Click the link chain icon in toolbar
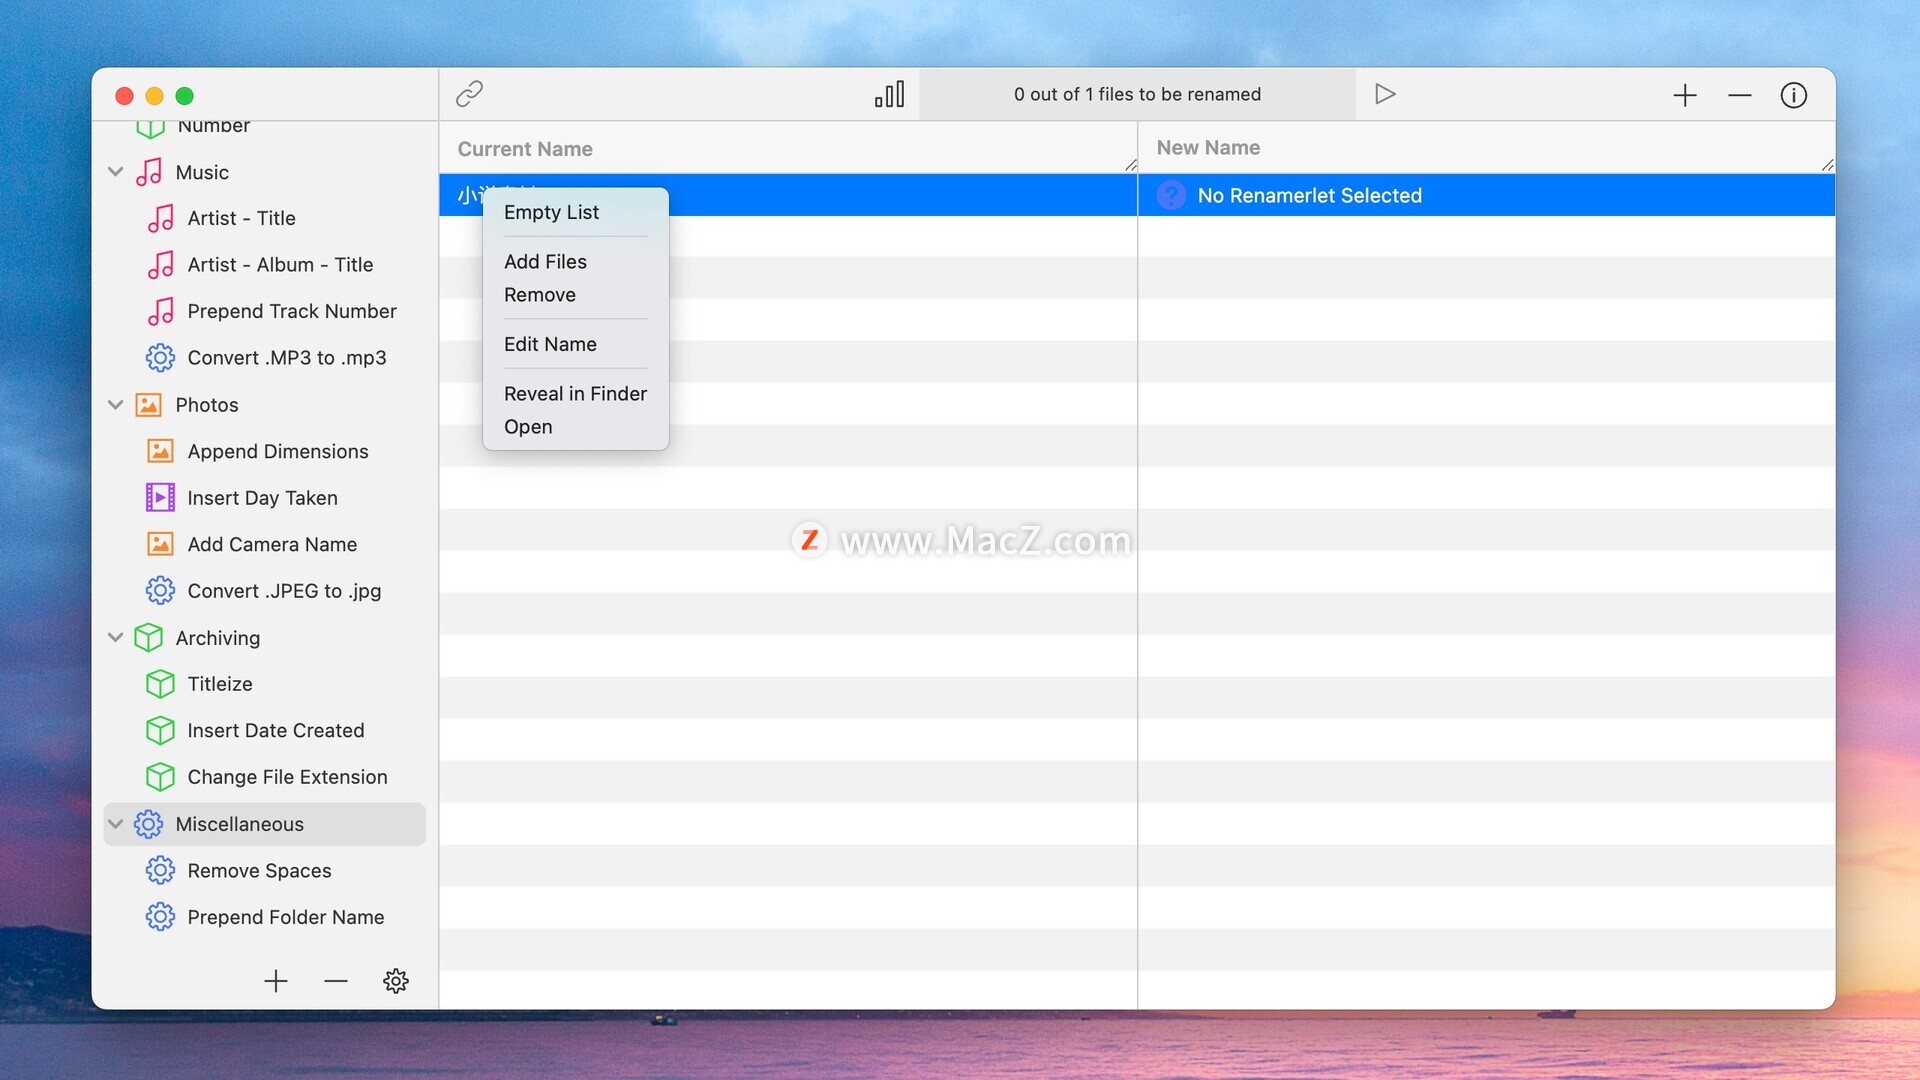1920x1080 pixels. click(x=469, y=94)
